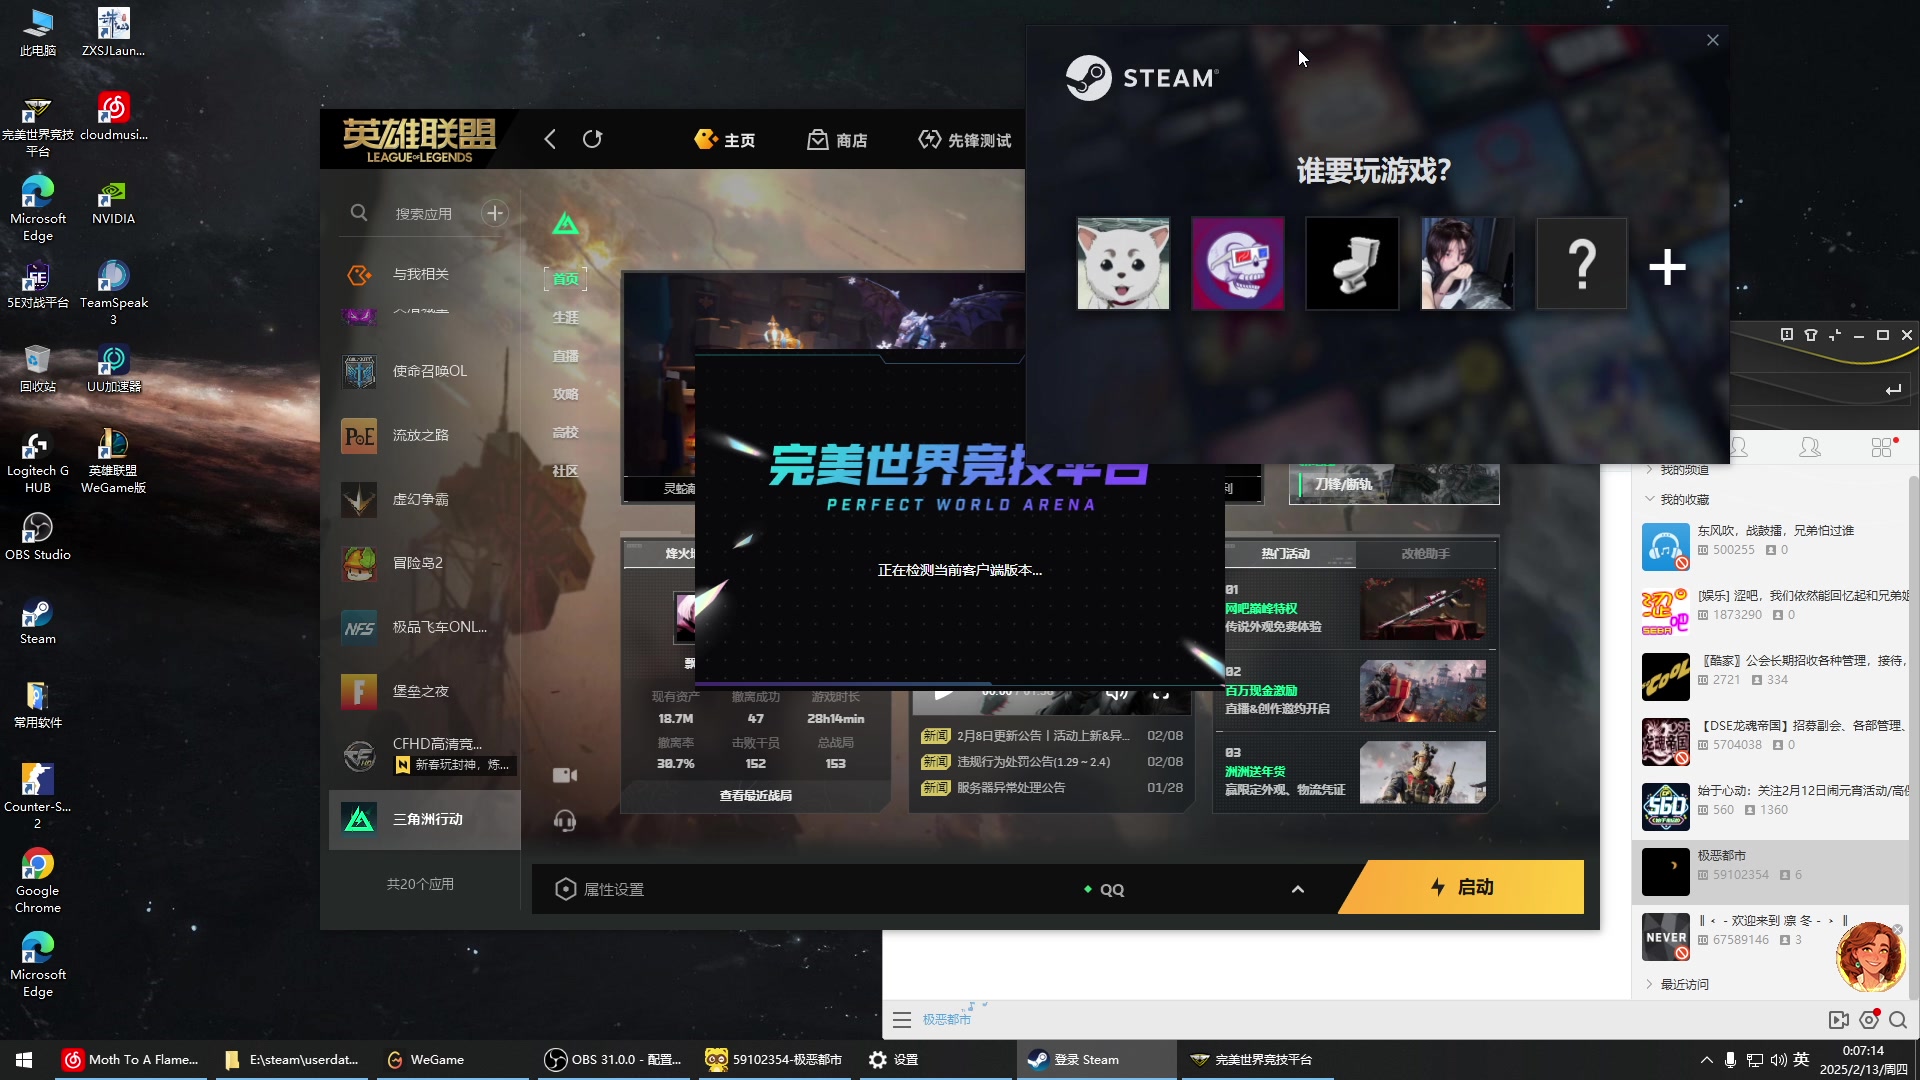The width and height of the screenshot is (1920, 1080).
Task: Click 查看最近战局 link
Action: click(x=756, y=796)
